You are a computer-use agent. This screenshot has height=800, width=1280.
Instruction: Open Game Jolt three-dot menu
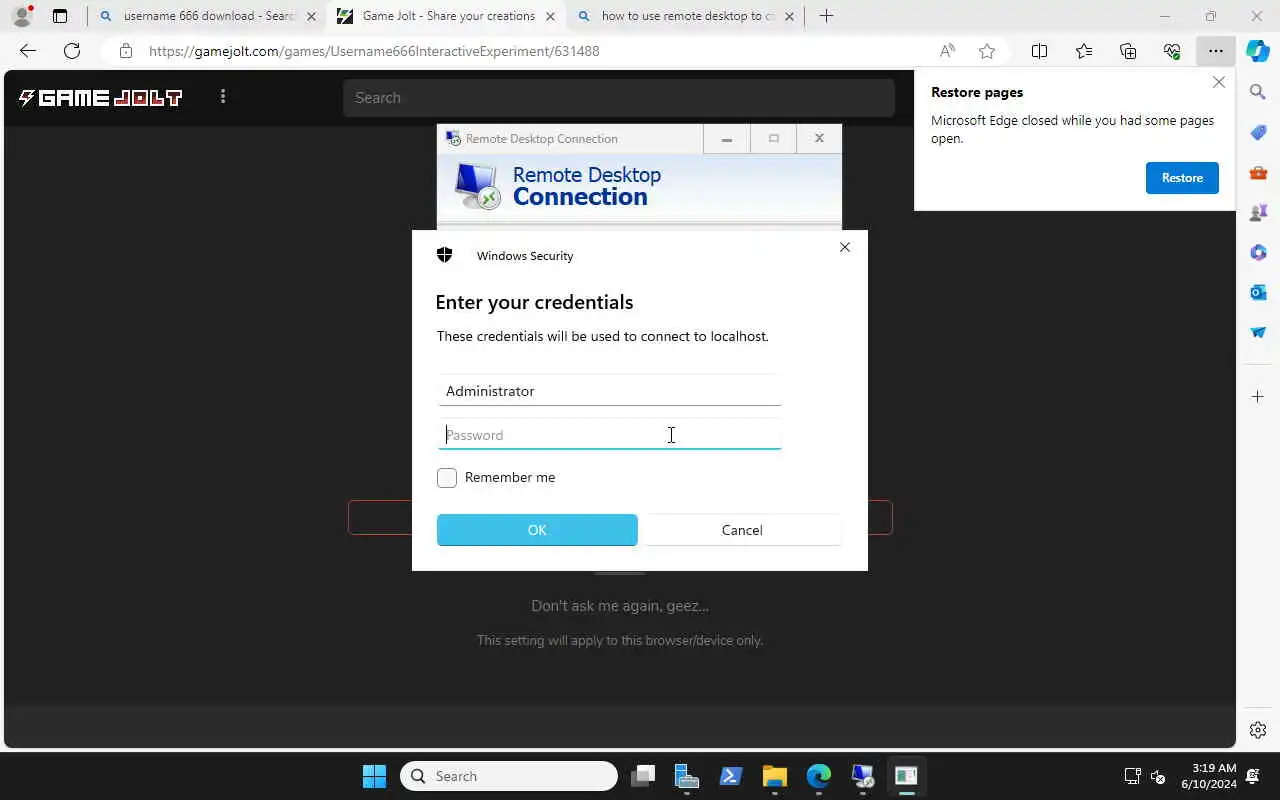[223, 96]
